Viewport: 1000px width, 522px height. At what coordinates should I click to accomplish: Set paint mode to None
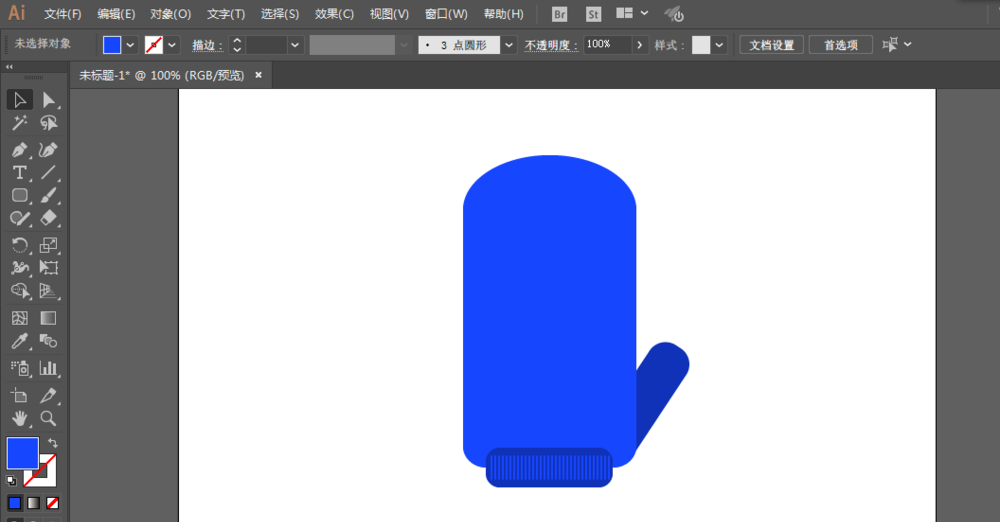53,503
